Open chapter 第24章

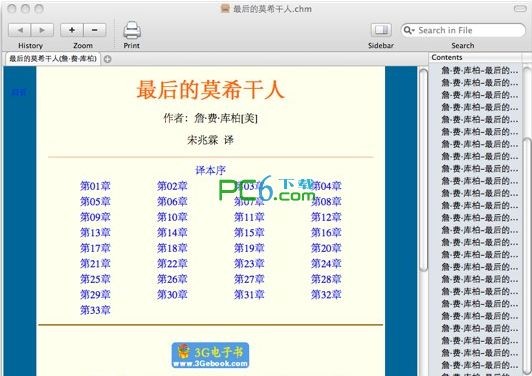click(326, 264)
